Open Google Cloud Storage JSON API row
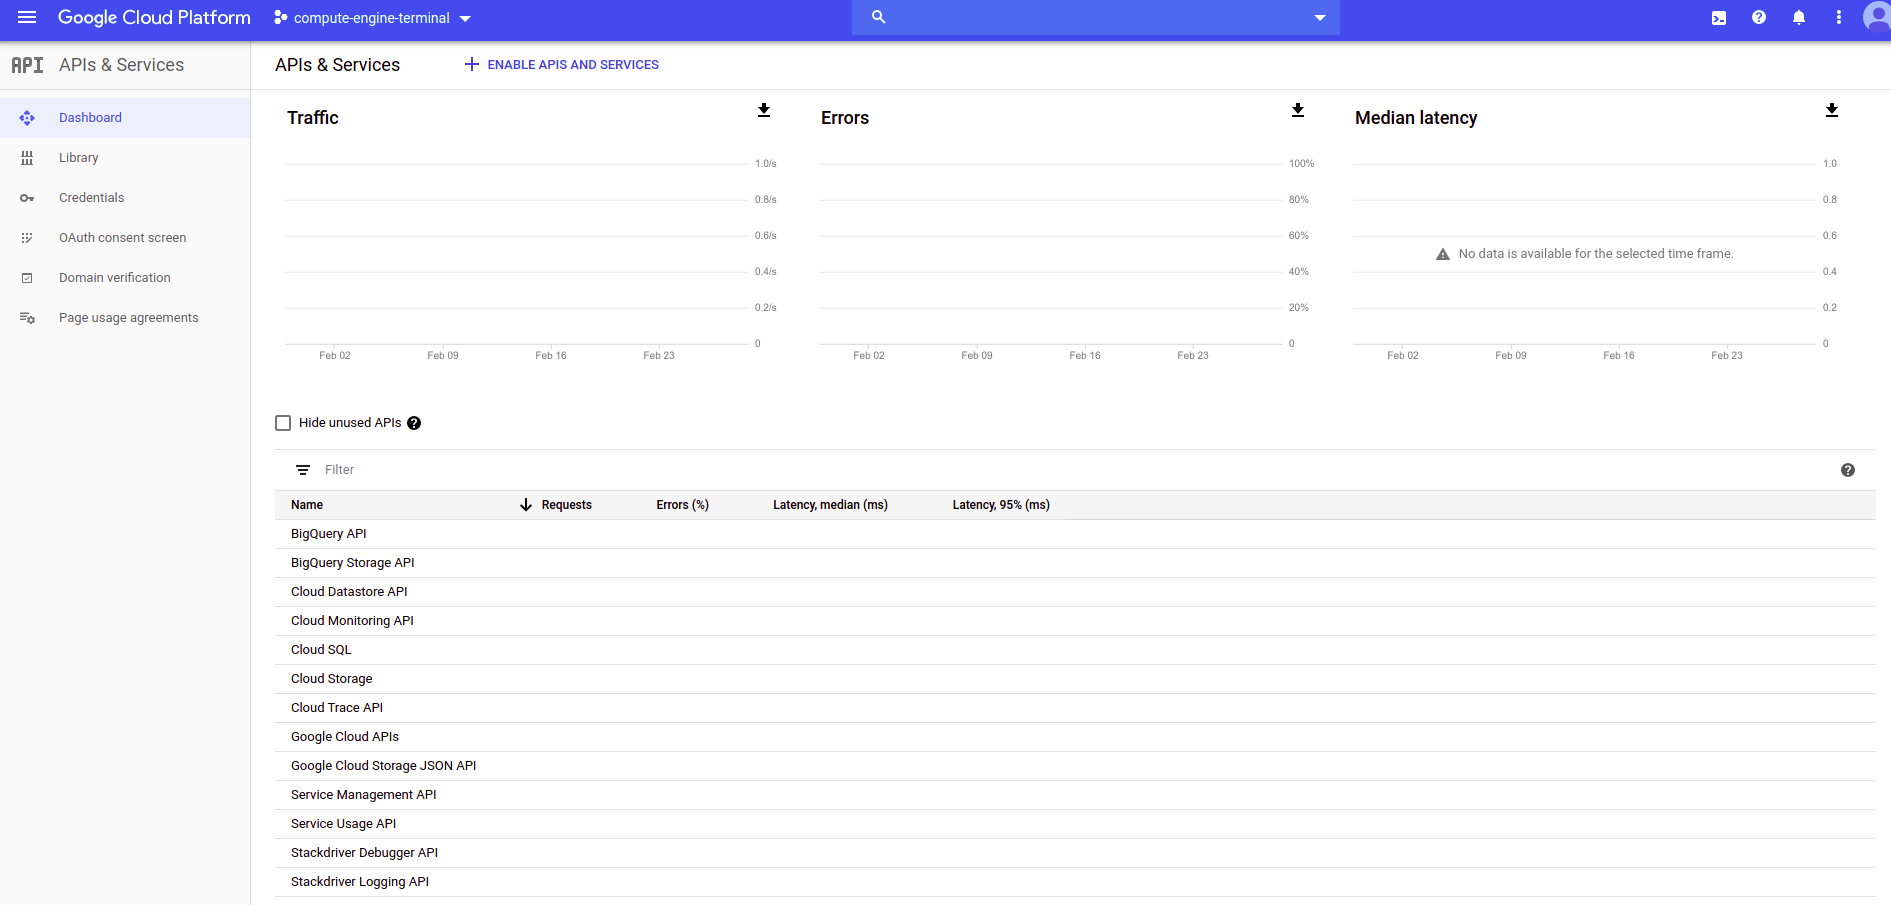Screen dimensions: 1891x905 1075,766
